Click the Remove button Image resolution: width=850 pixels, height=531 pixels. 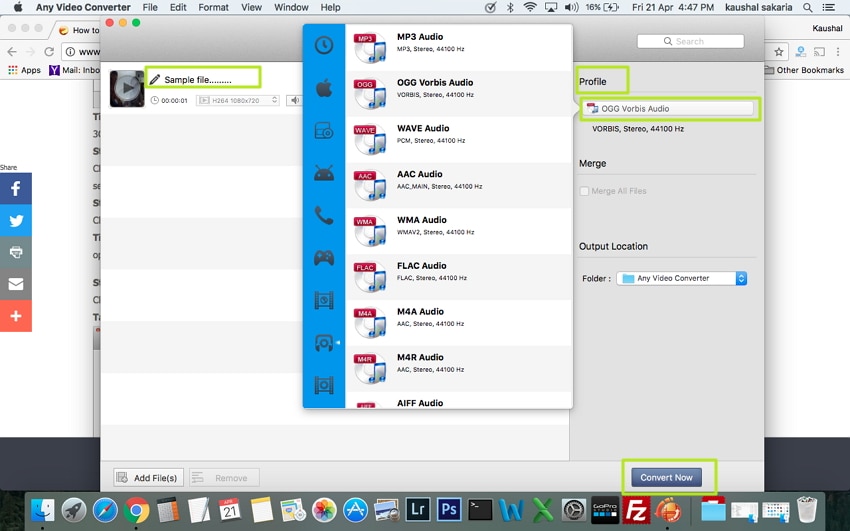[x=224, y=478]
